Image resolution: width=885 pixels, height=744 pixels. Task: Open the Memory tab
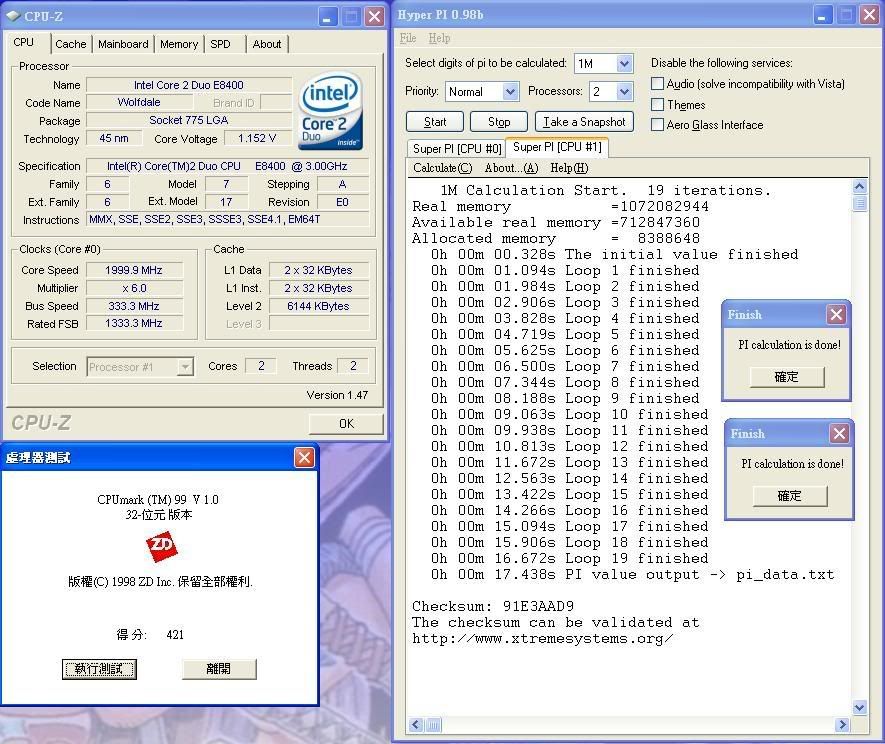[179, 44]
